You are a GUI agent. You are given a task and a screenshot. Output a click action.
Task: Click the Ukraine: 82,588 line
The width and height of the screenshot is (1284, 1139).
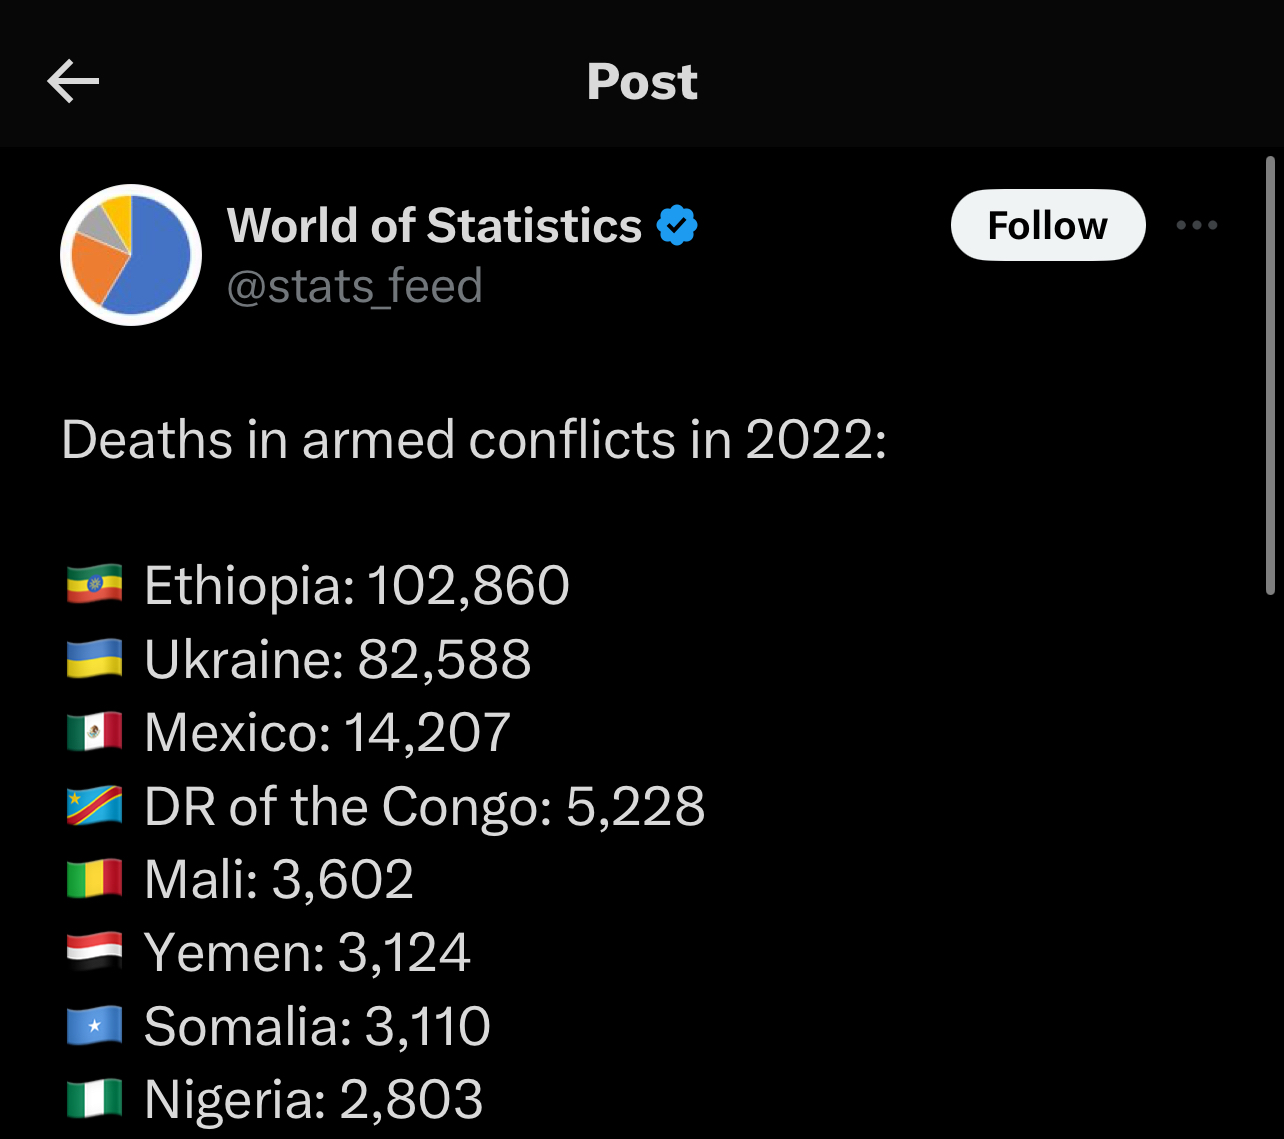click(298, 659)
